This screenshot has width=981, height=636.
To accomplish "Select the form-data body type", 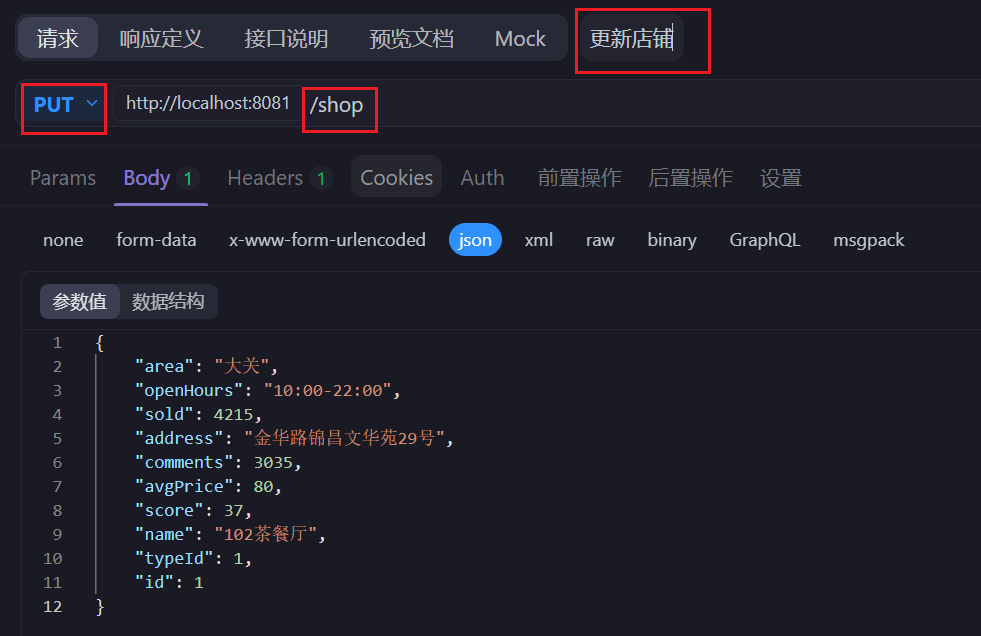I will (x=156, y=240).
